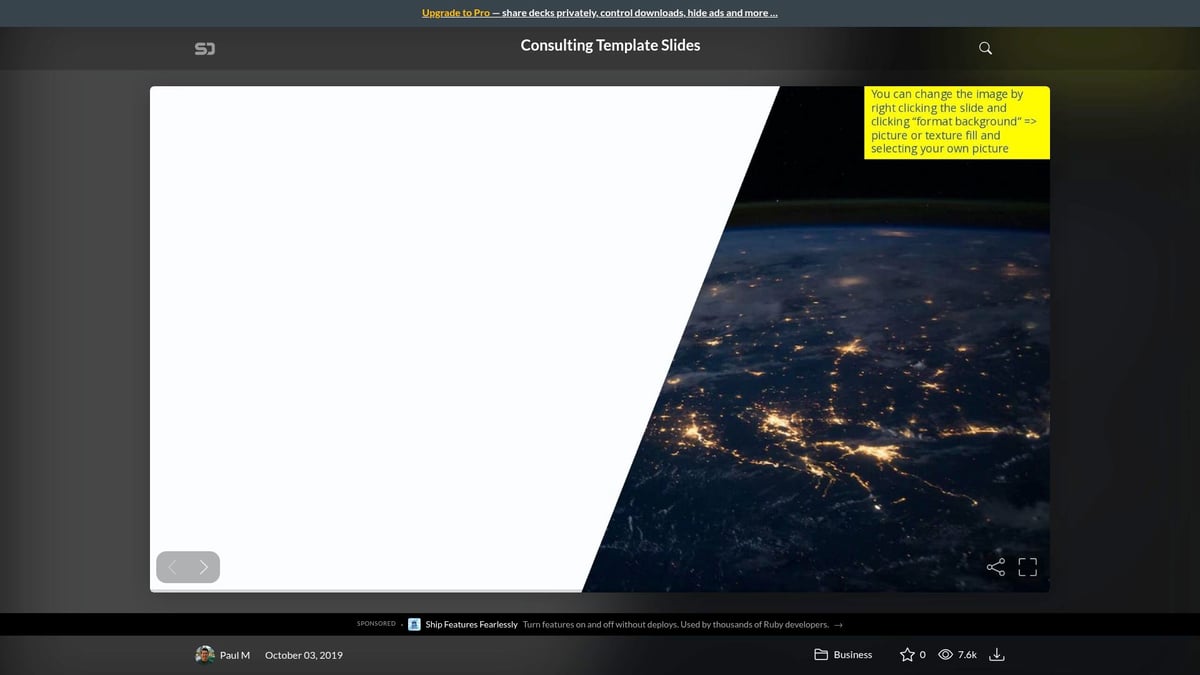
Task: Click the yellow instruction note on the slide
Action: click(956, 121)
